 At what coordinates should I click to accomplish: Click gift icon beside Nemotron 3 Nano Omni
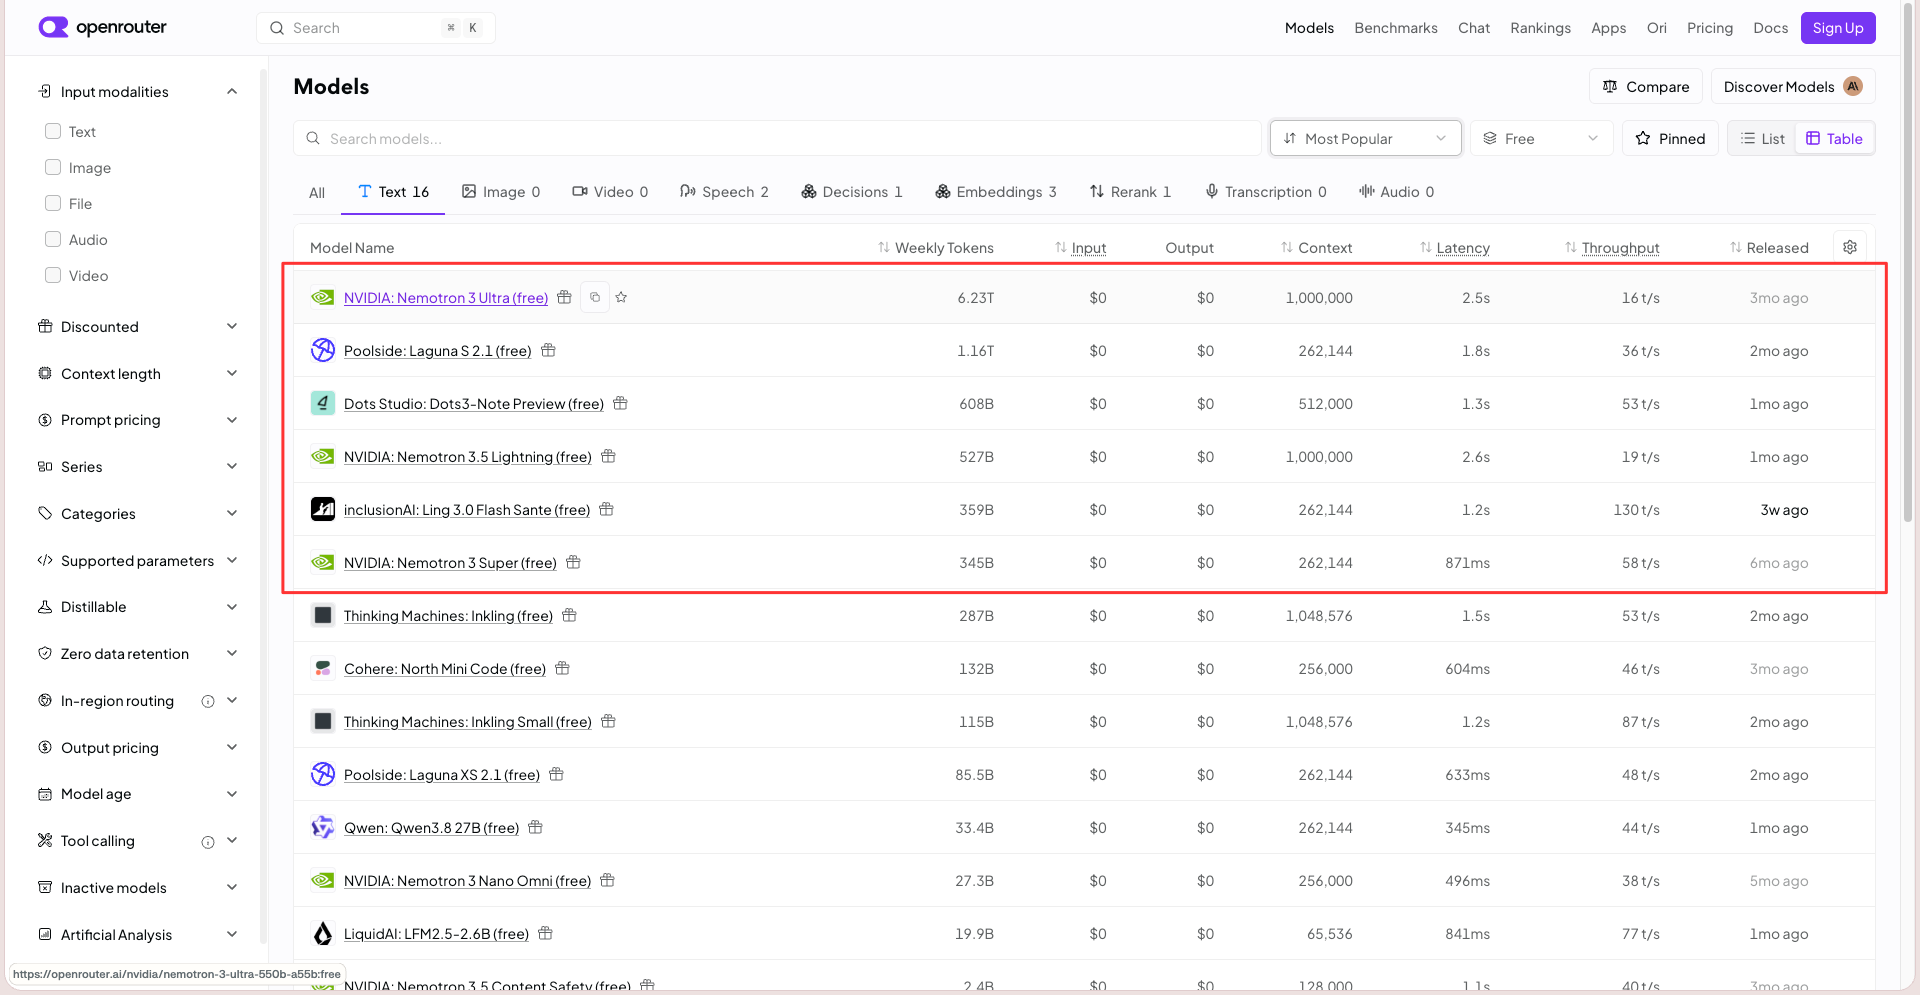click(x=607, y=880)
